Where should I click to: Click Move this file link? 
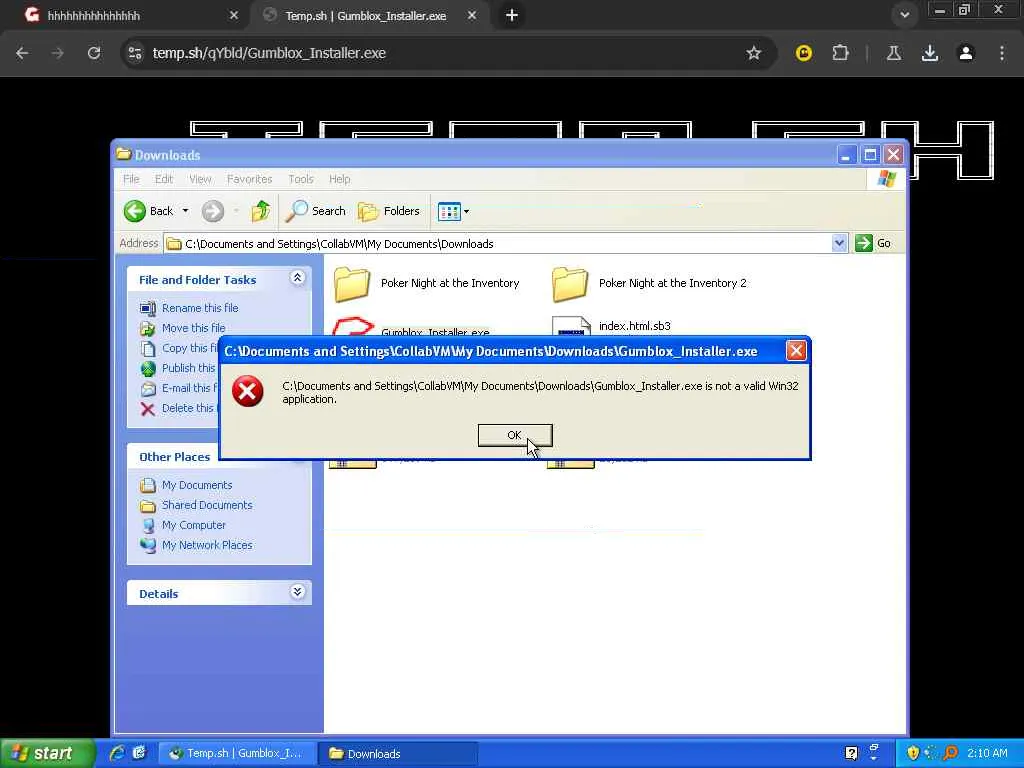(193, 328)
